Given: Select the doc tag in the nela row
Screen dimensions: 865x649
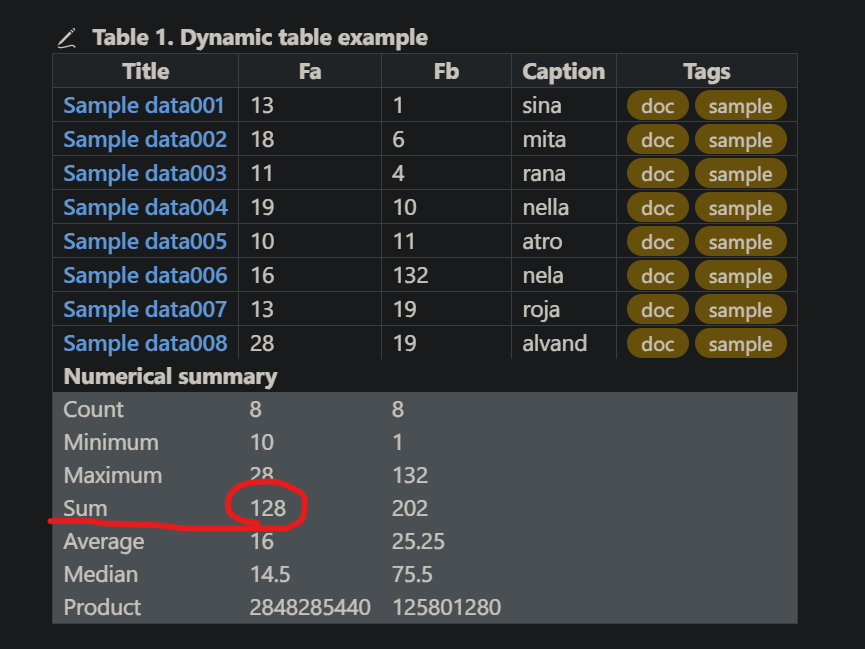Looking at the screenshot, I should [x=658, y=275].
